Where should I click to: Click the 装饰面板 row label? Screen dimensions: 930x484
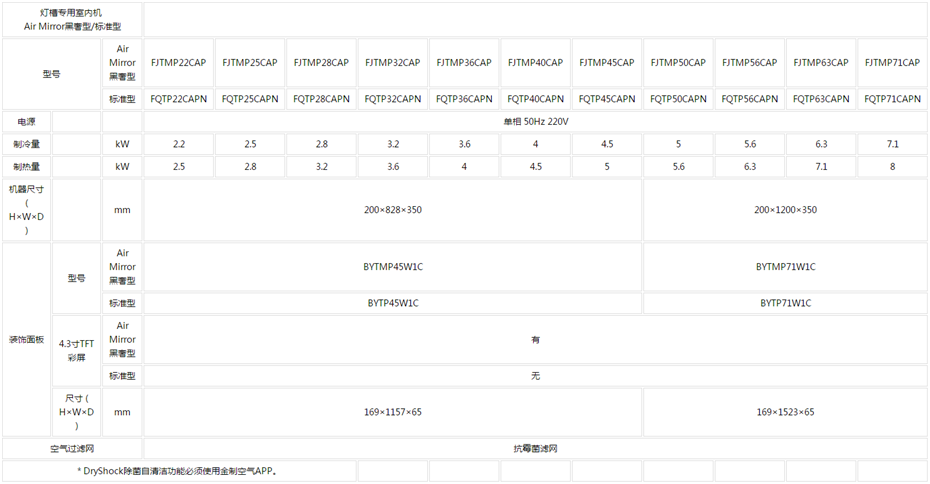click(27, 340)
